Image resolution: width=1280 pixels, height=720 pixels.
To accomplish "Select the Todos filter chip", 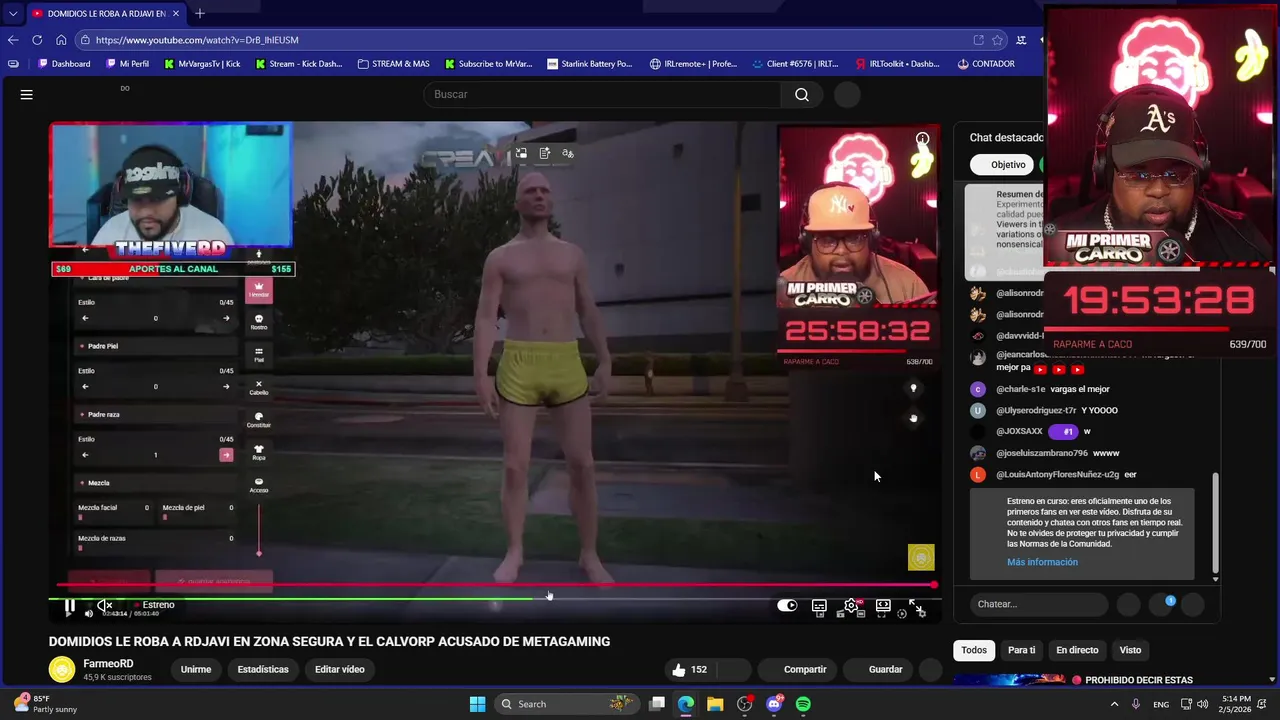I will click(974, 650).
